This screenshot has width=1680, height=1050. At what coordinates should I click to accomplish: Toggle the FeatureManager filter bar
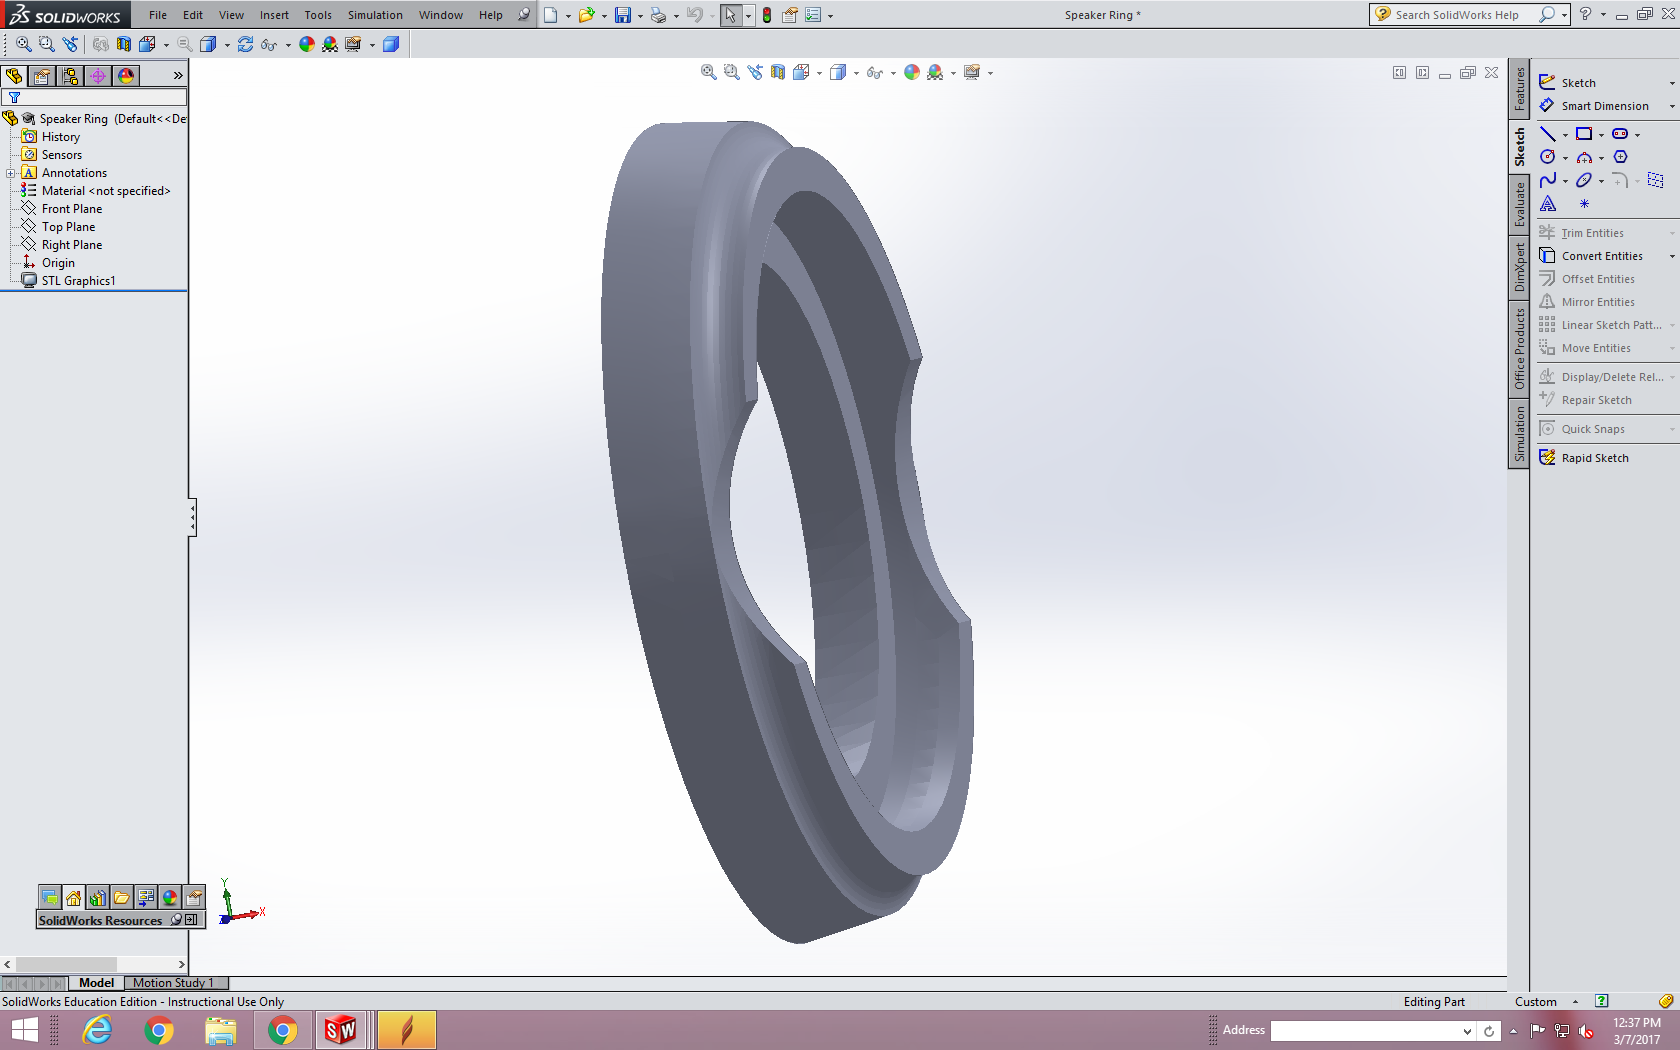click(14, 97)
